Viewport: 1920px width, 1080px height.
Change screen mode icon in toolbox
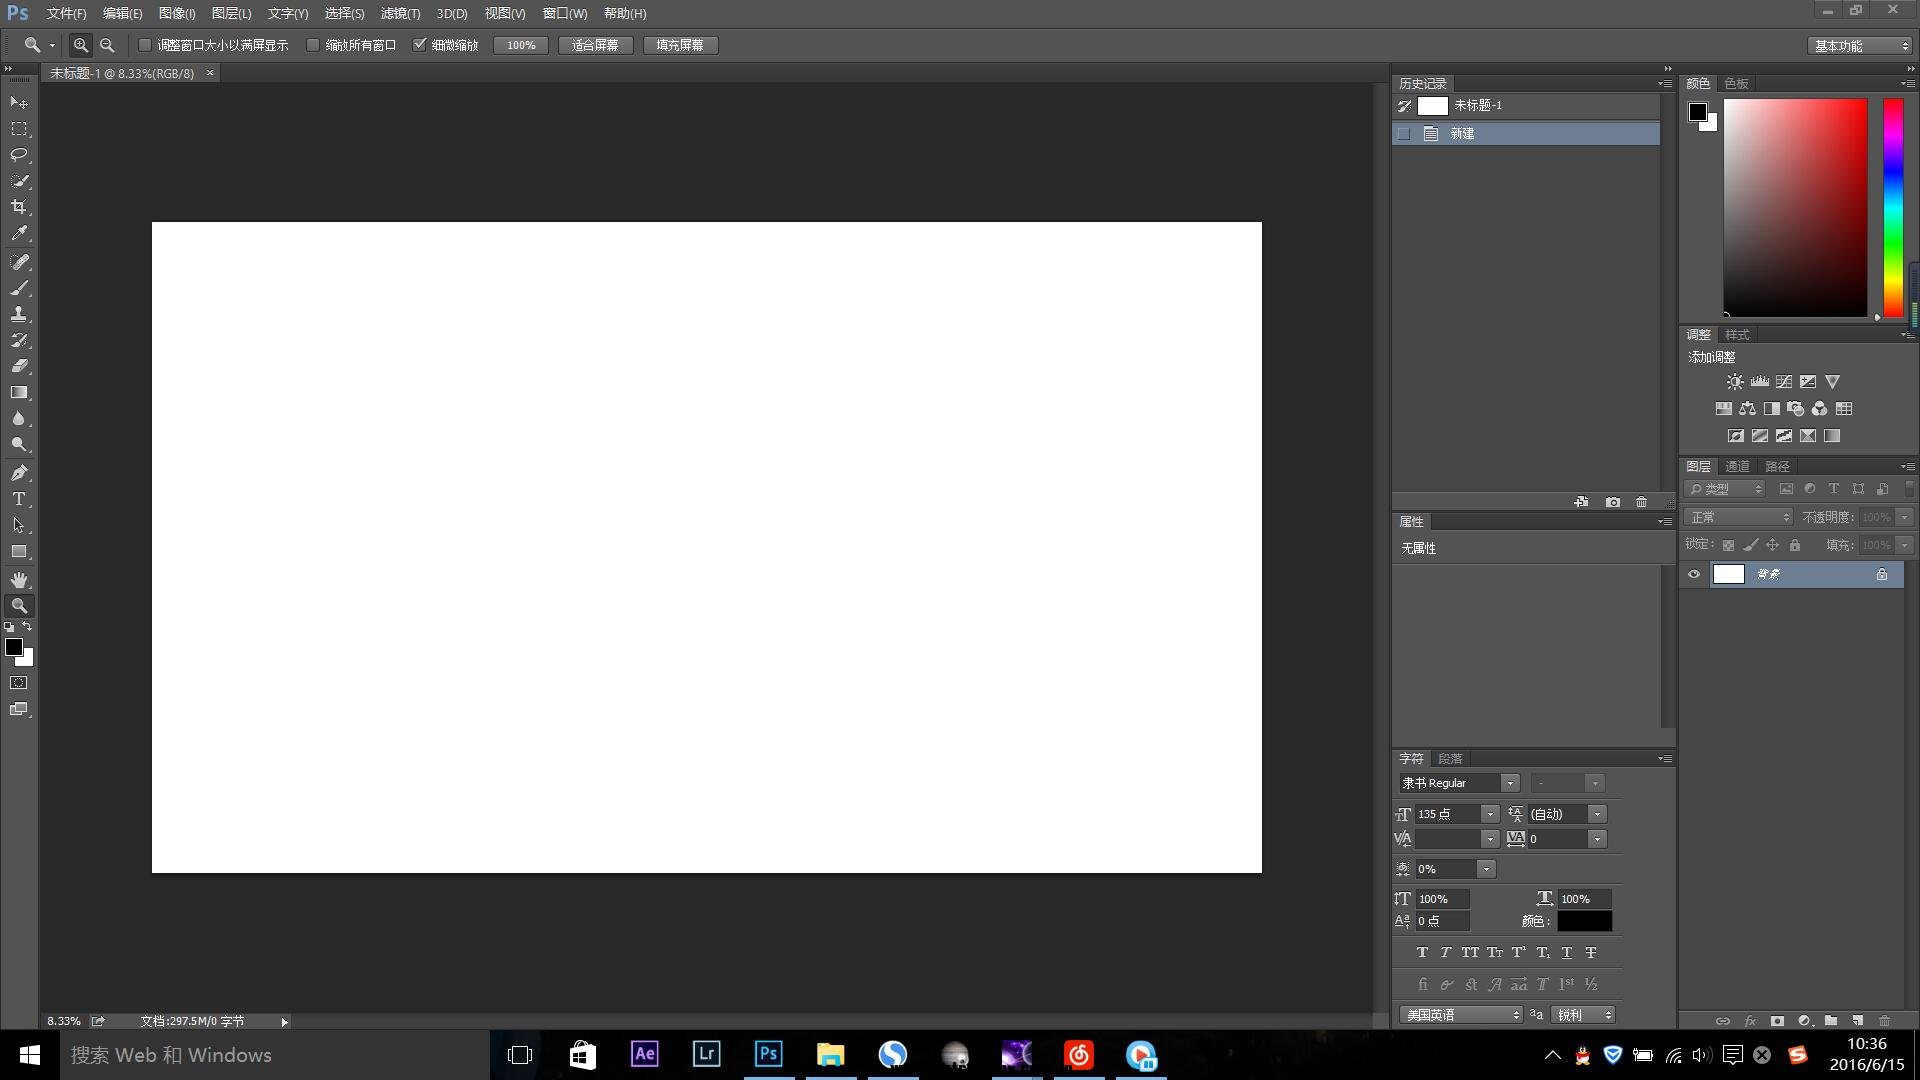[19, 709]
